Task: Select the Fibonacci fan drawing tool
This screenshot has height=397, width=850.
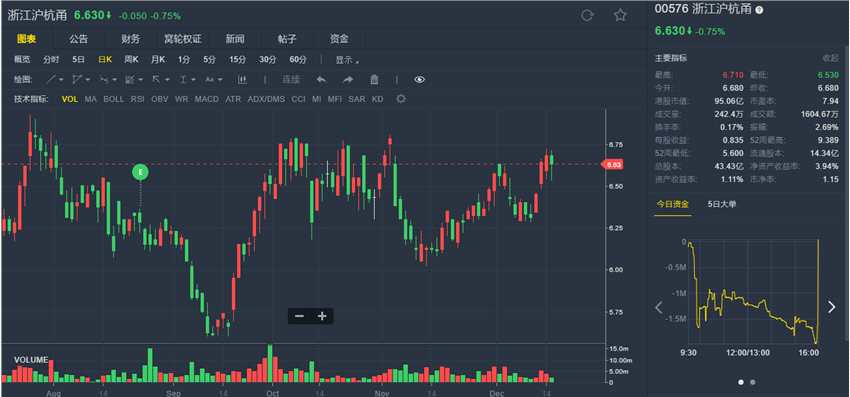Action: click(104, 80)
